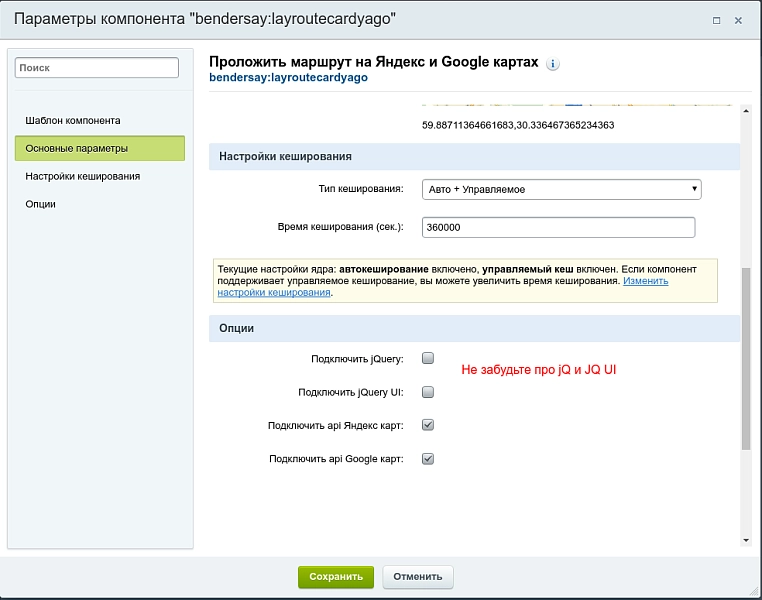Enable the Подключить jQuery checkbox

(428, 359)
